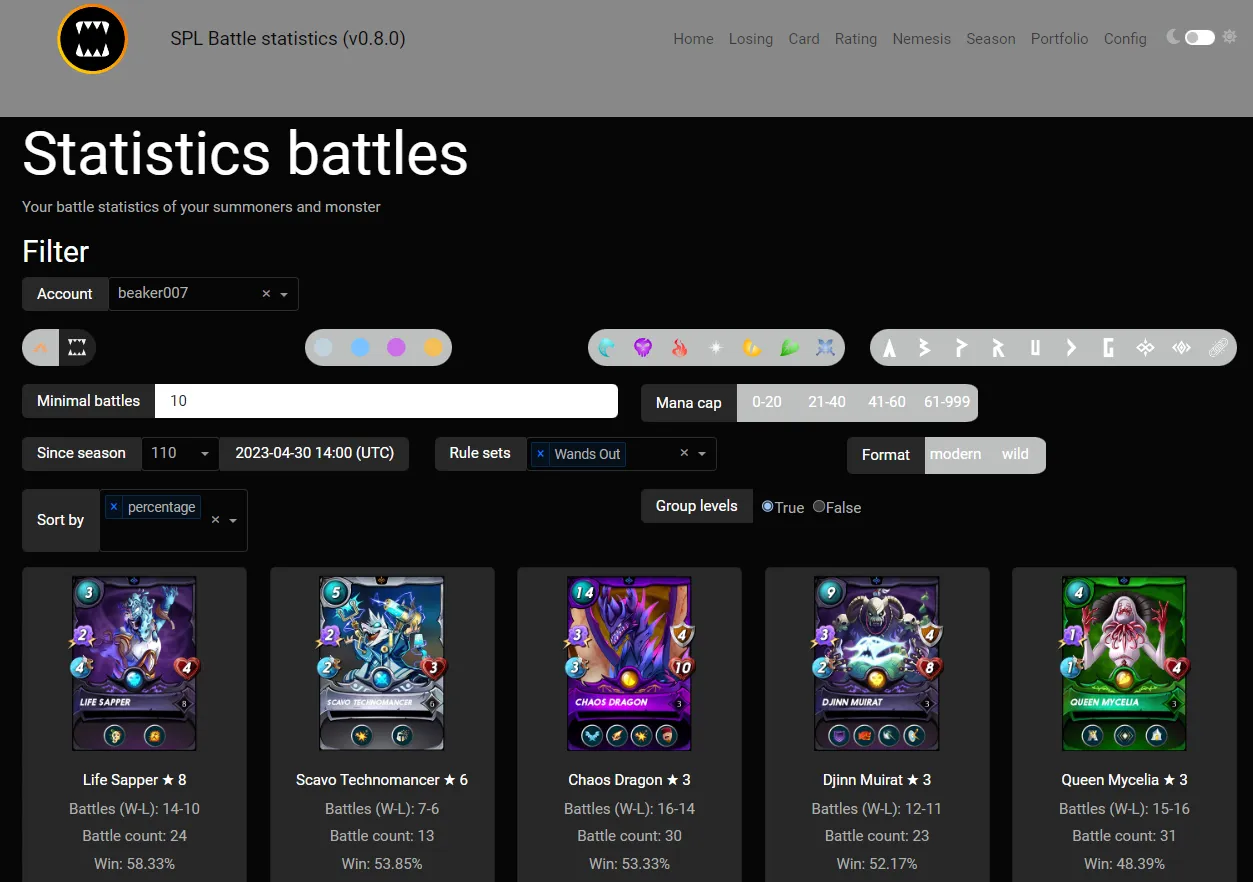Viewport: 1253px width, 882px height.
Task: Select the Soulbound chain edition icon
Action: 1218,347
